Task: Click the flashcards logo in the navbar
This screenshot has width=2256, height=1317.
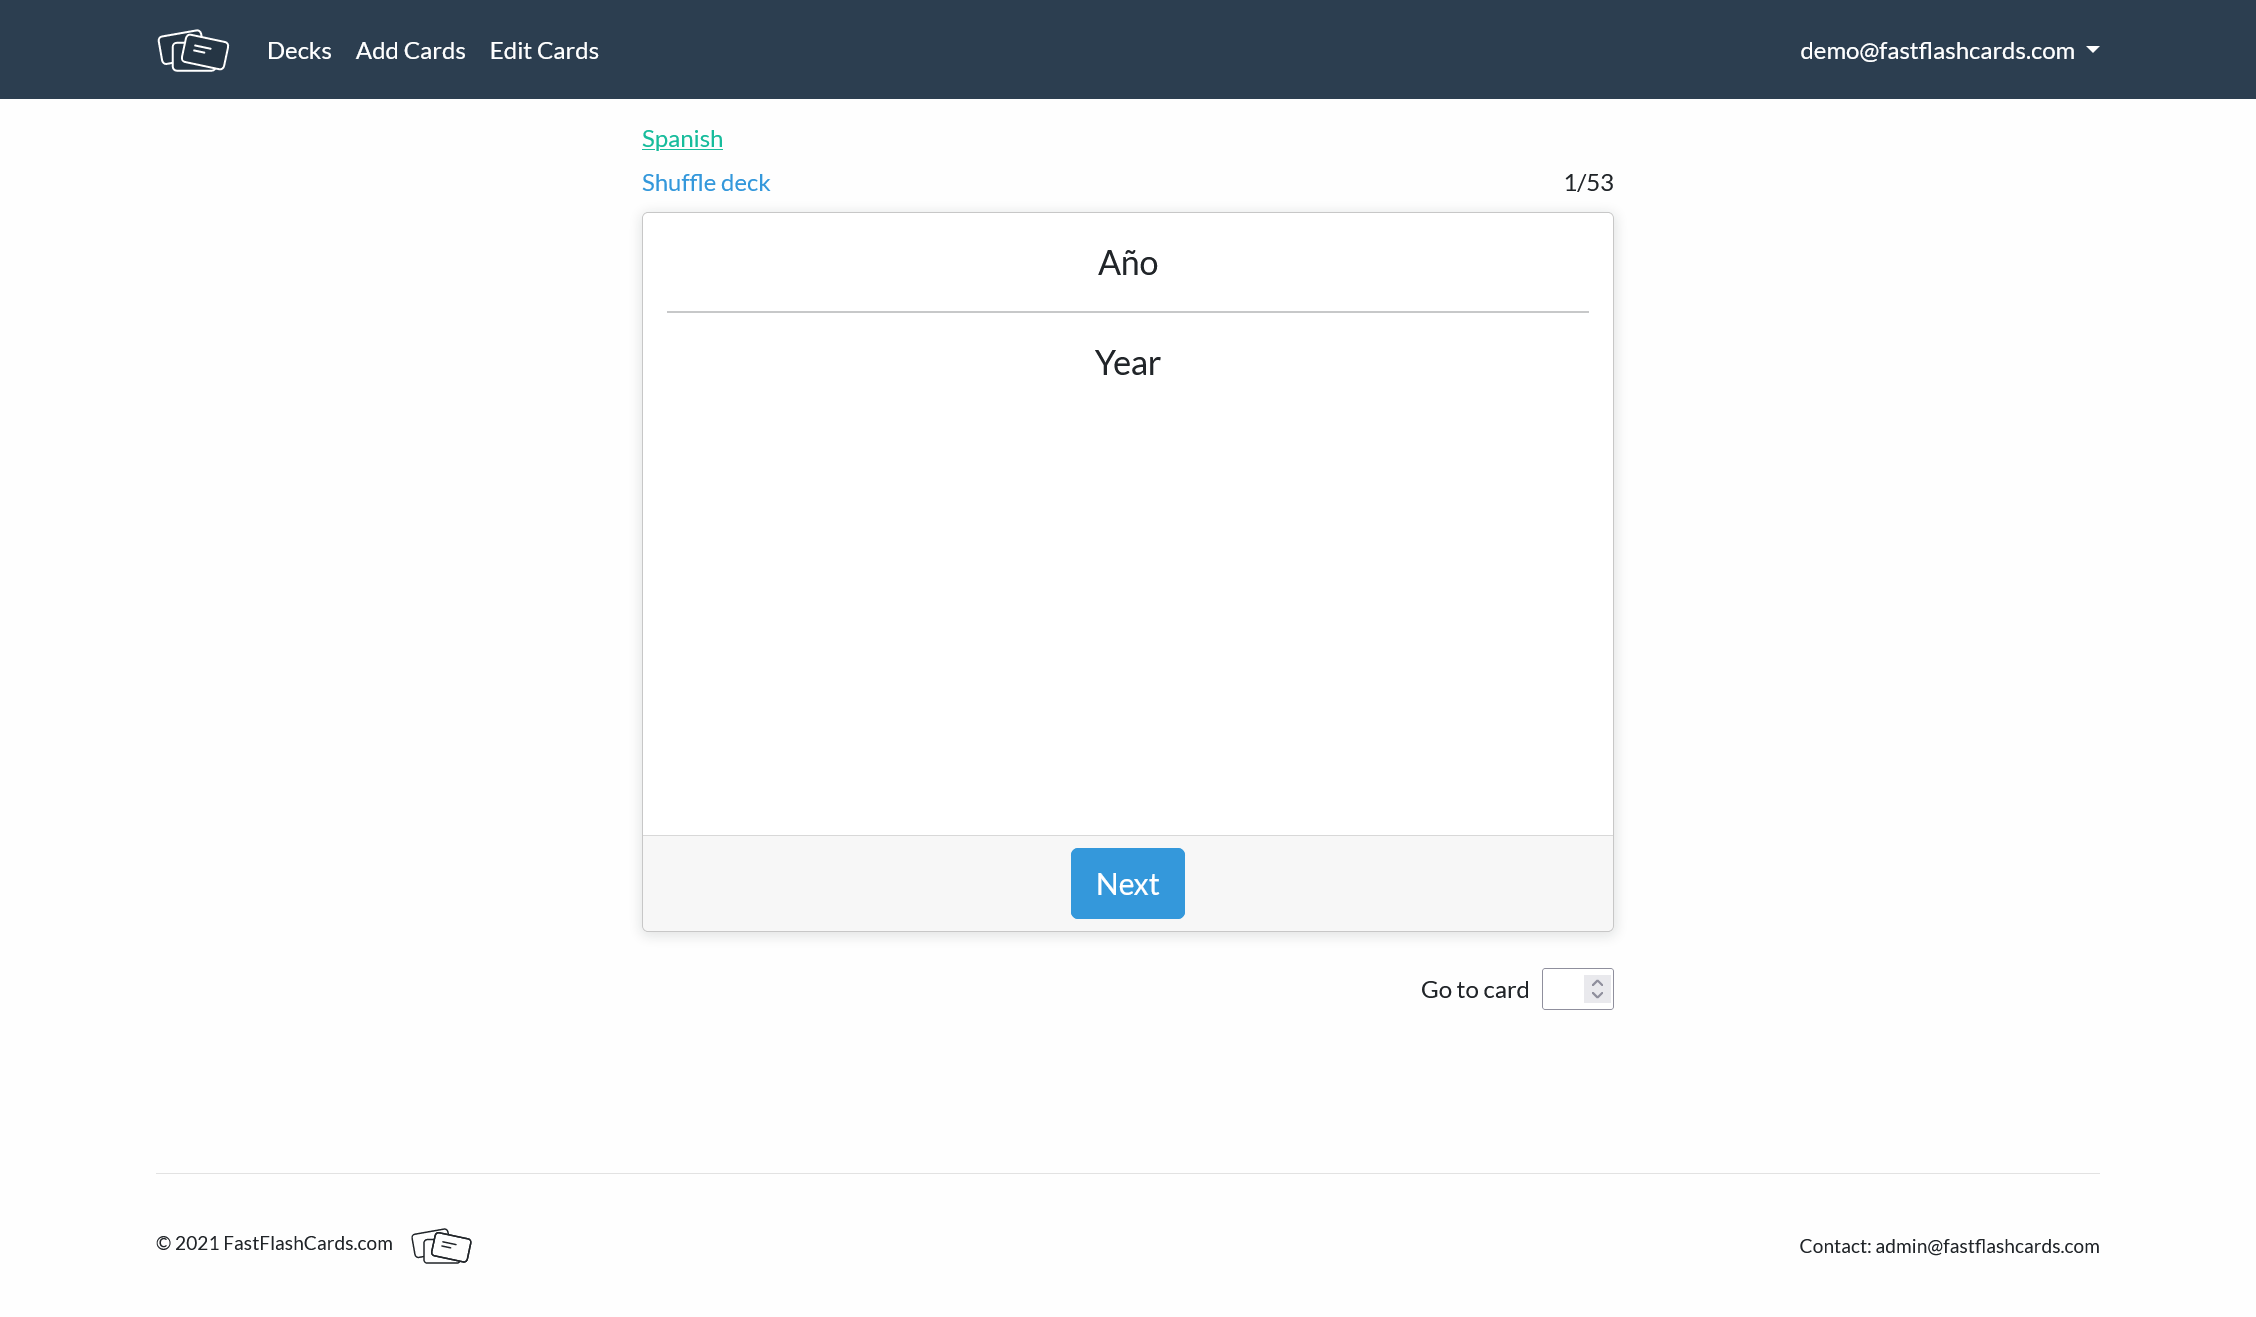Action: click(x=193, y=50)
